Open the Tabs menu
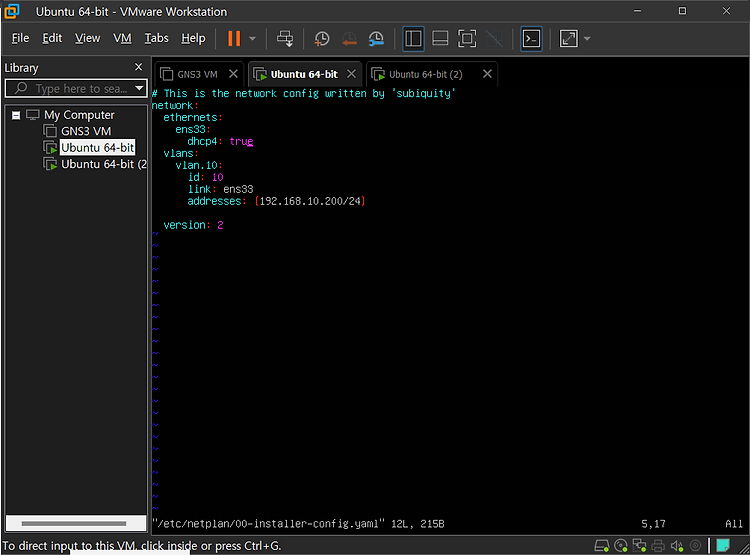The height and width of the screenshot is (555, 750). pos(156,38)
